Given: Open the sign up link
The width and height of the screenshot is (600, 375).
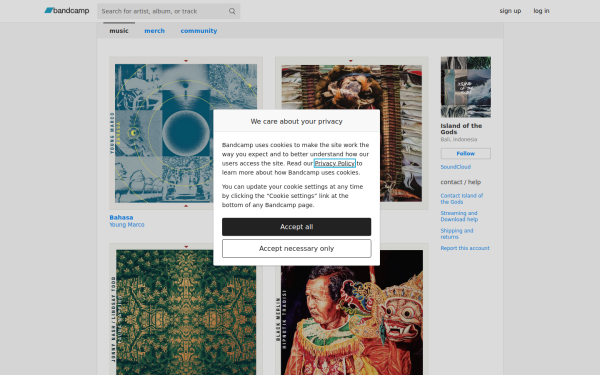Looking at the screenshot, I should [510, 11].
